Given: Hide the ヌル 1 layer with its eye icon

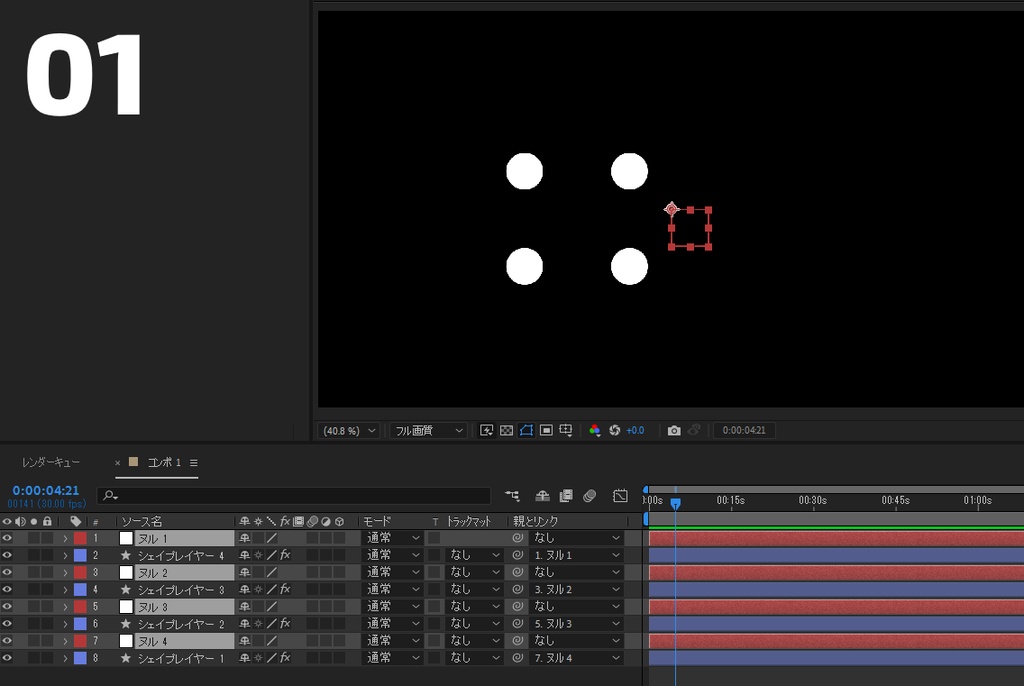Looking at the screenshot, I should pyautogui.click(x=7, y=537).
